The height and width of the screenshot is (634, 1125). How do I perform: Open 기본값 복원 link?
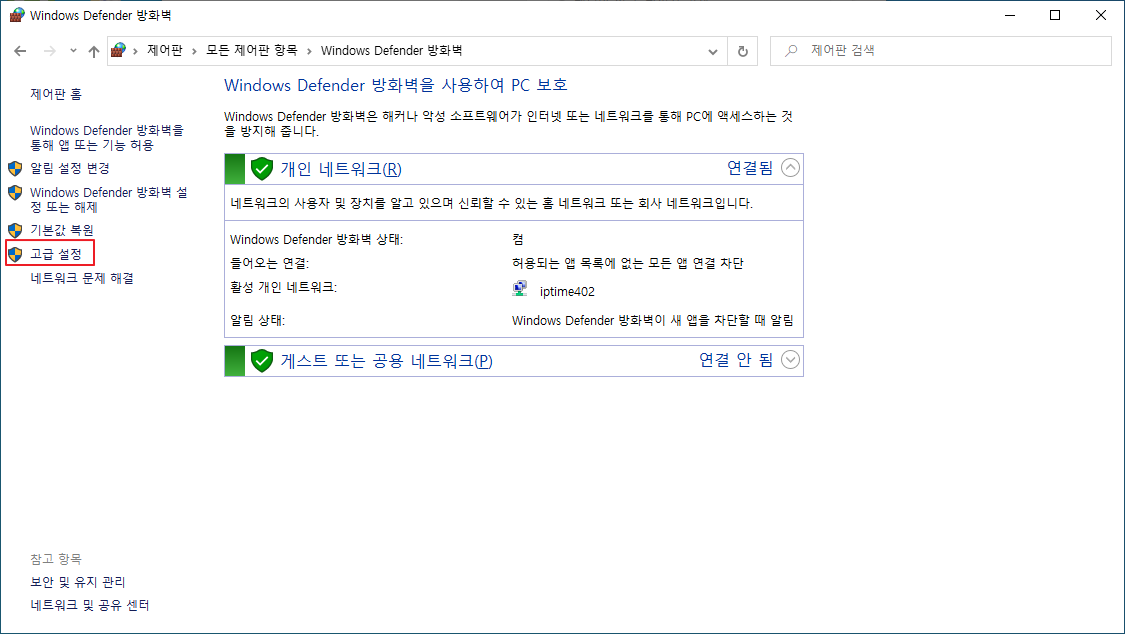click(x=62, y=230)
